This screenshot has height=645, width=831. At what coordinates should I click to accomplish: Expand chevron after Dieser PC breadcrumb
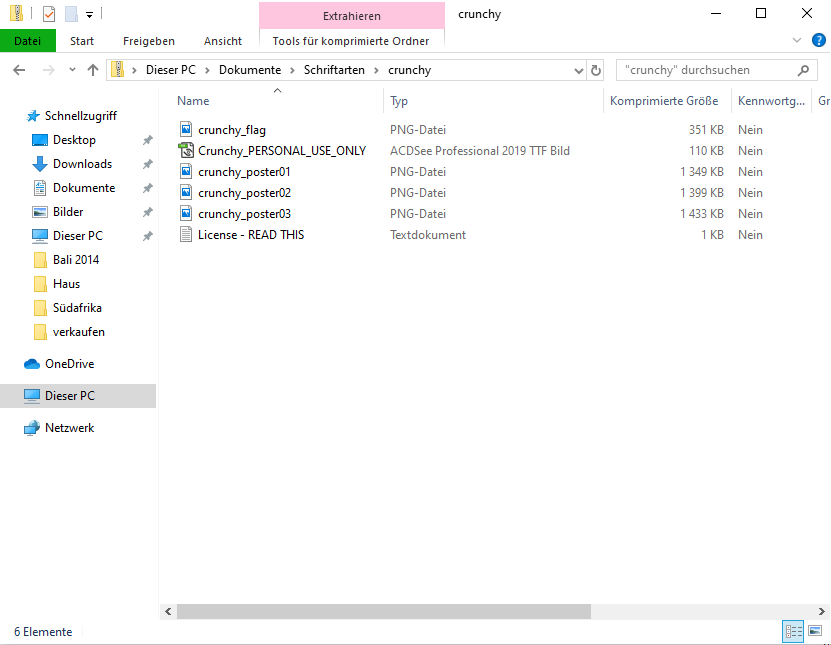[x=207, y=70]
